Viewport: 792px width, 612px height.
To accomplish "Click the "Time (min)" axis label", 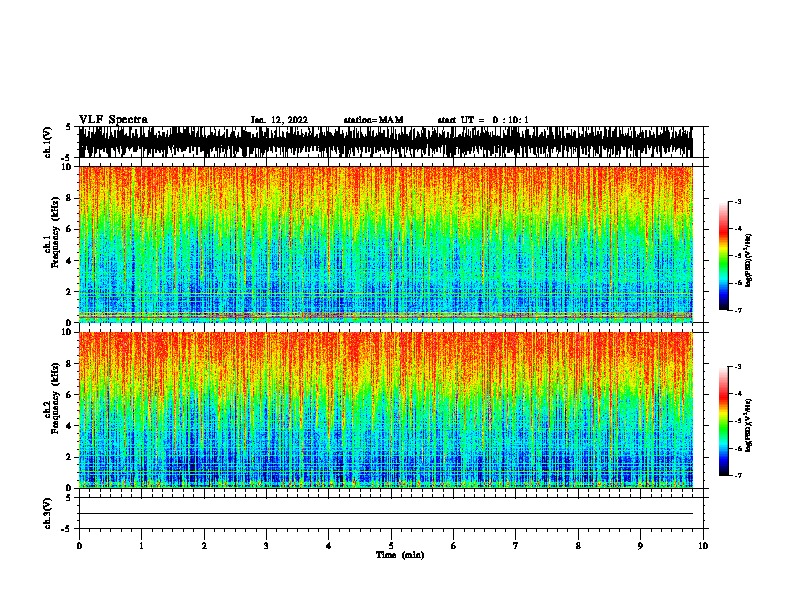I will [400, 555].
